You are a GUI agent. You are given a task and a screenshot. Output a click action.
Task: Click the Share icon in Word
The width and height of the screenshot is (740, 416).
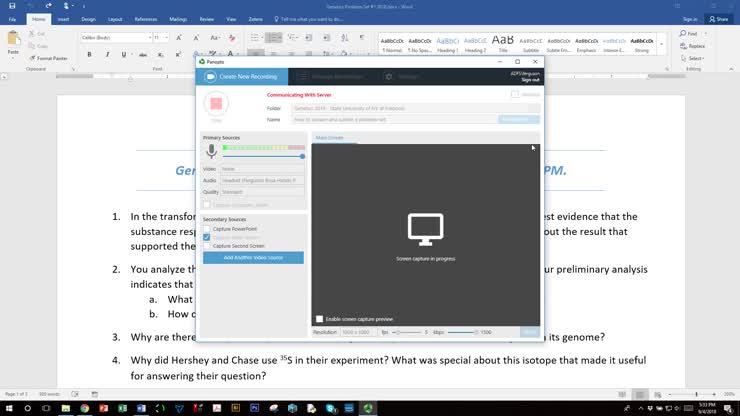coord(718,18)
